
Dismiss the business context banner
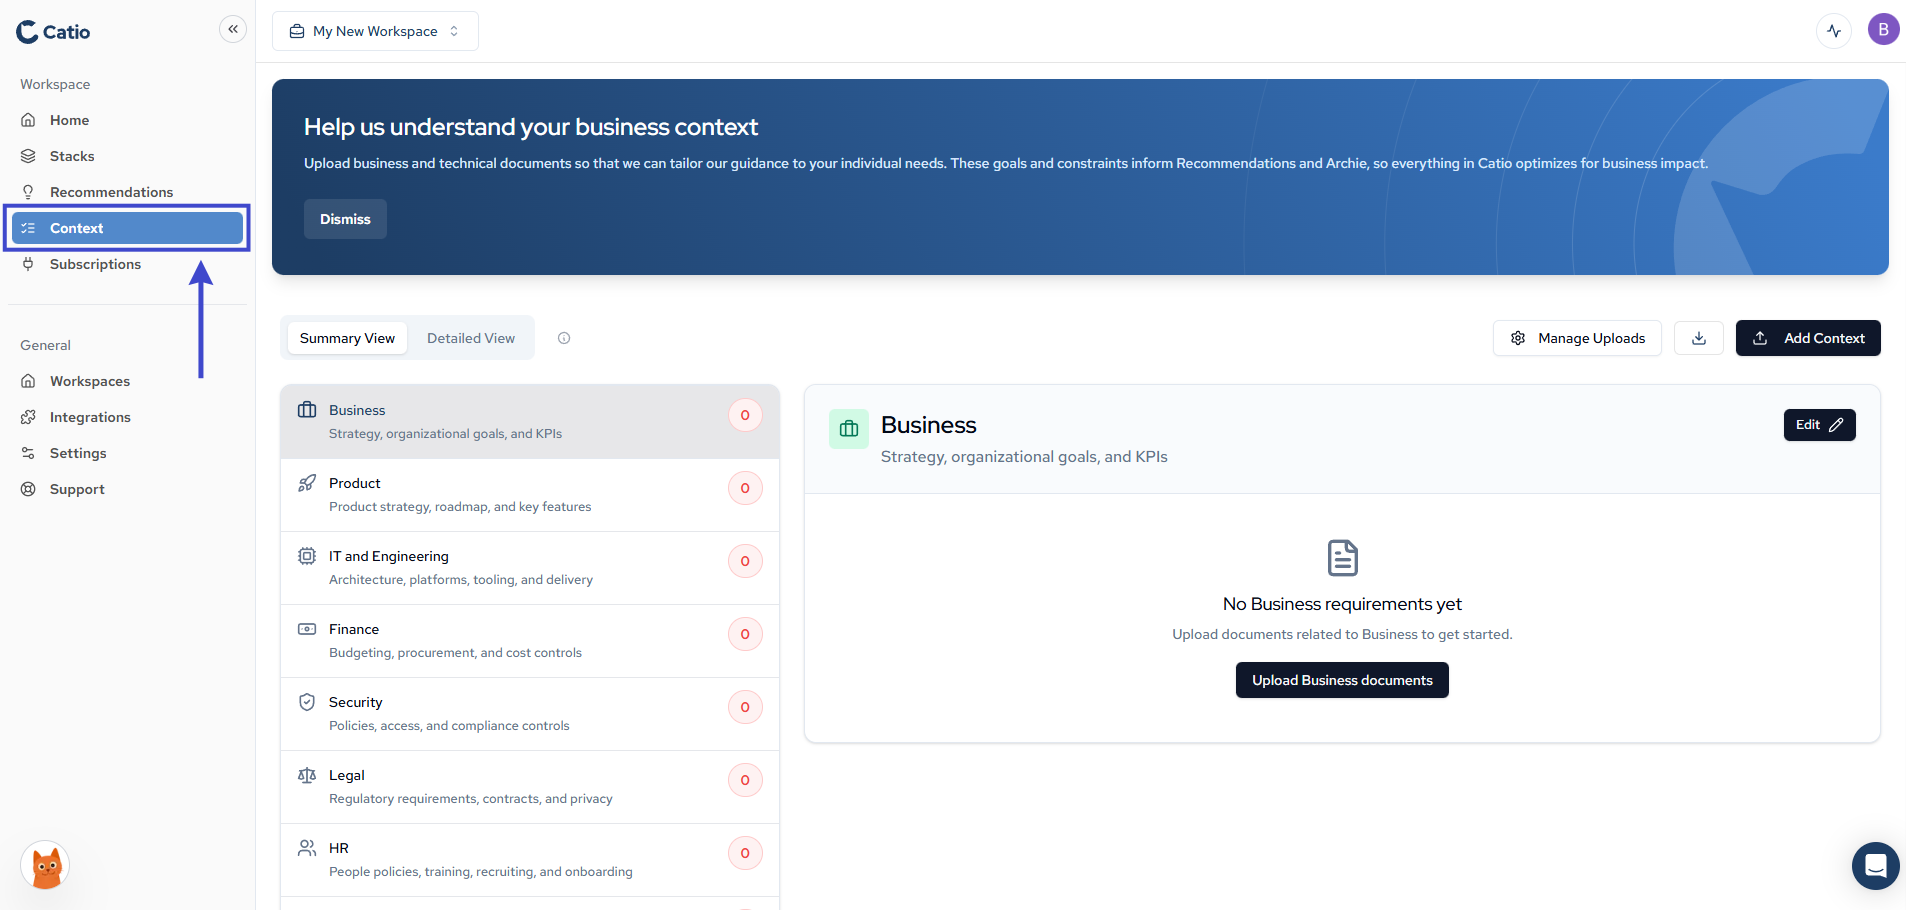(x=345, y=219)
